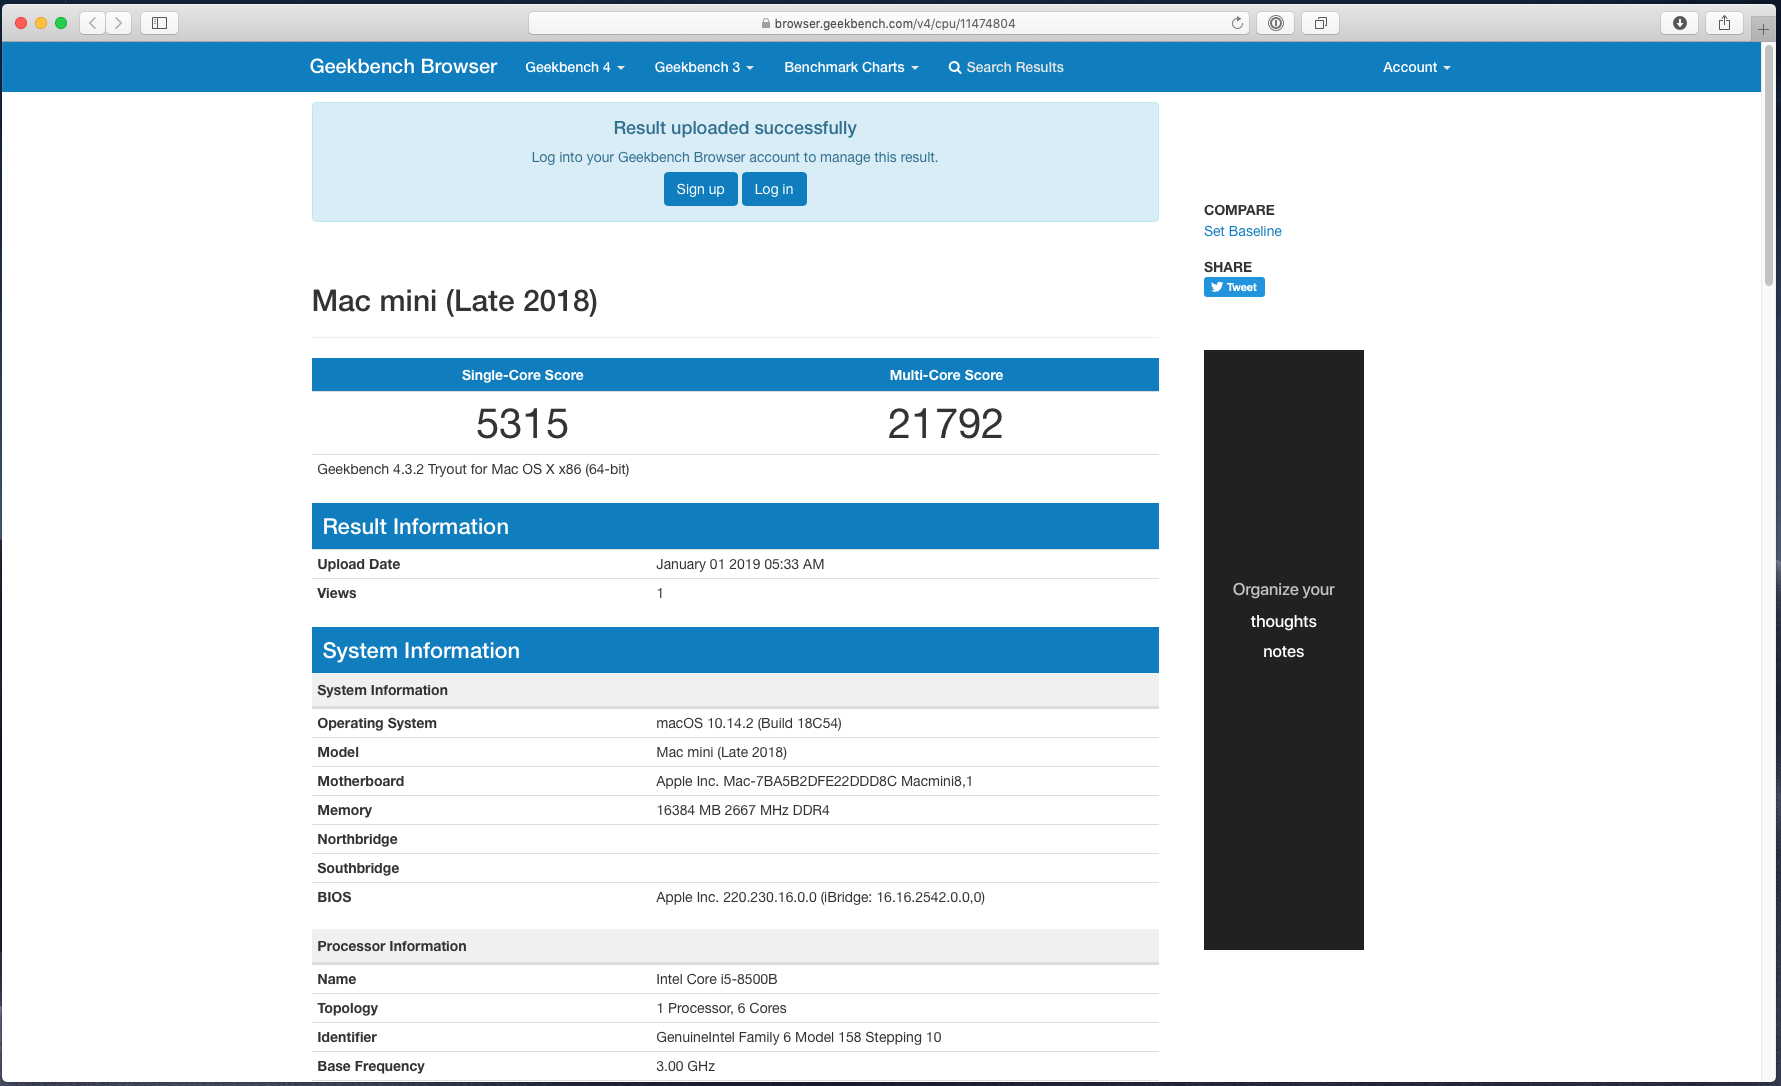Click the Southbridge row label
1781x1086 pixels.
pos(358,868)
